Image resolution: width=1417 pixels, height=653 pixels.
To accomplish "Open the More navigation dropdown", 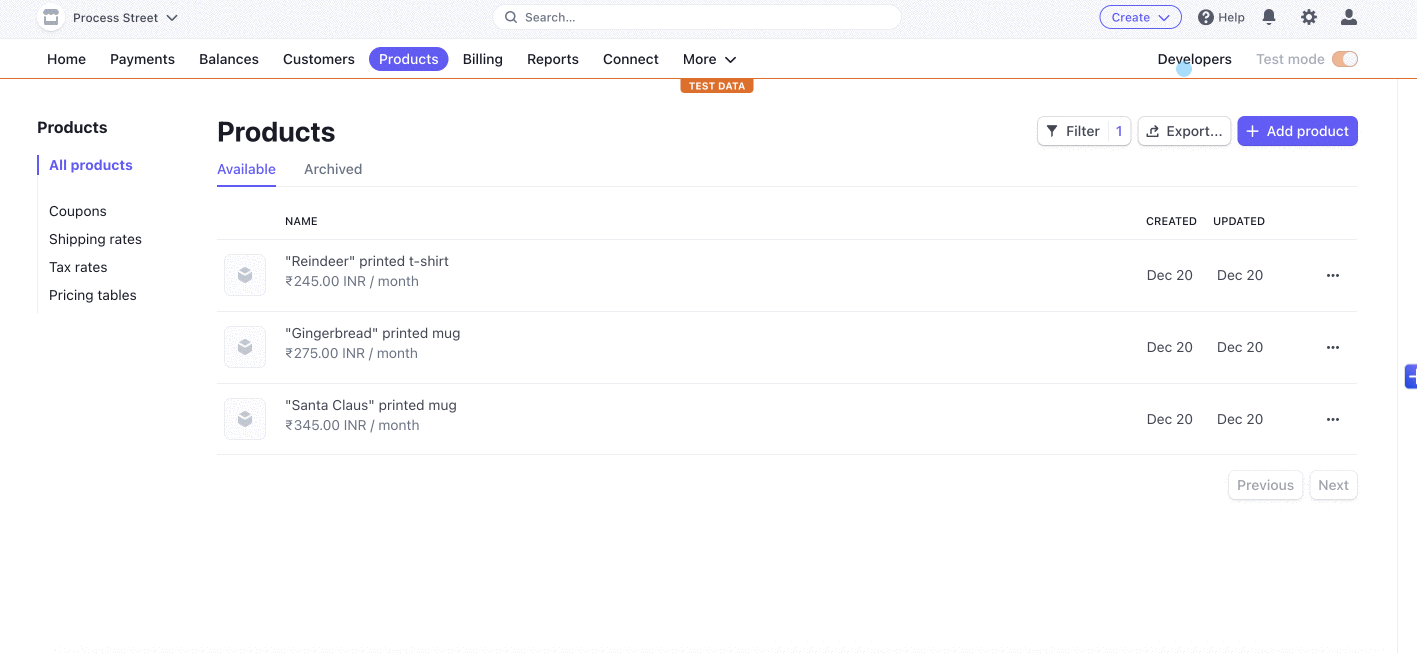I will (709, 59).
